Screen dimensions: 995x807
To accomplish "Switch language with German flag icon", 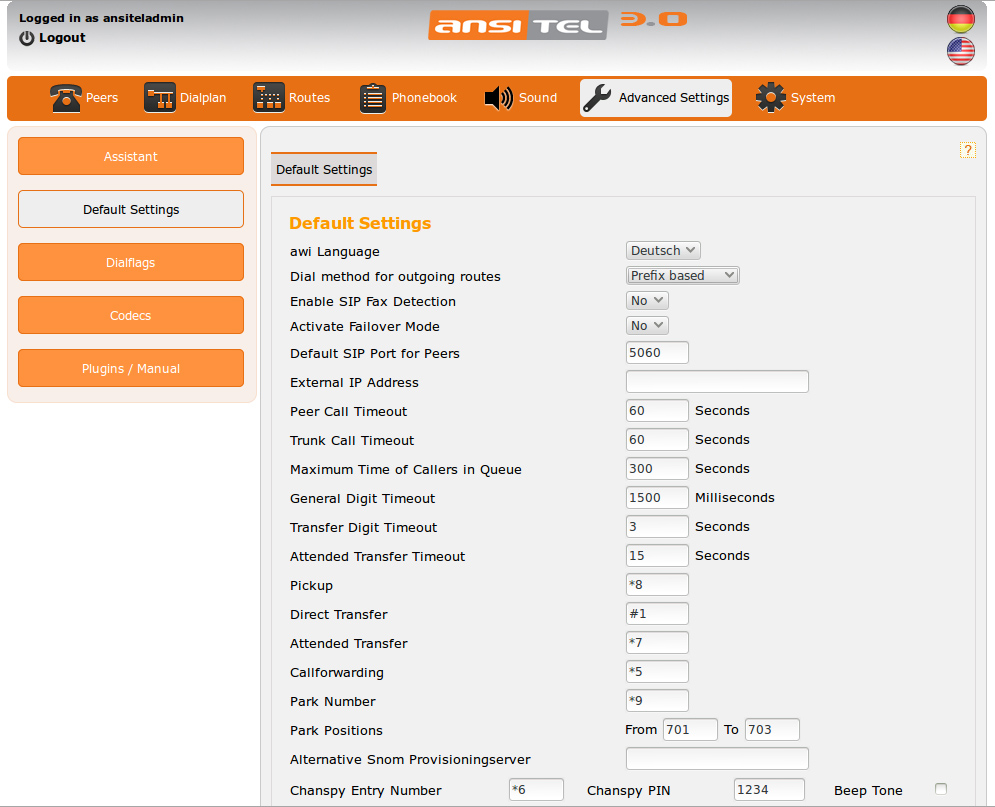I will click(960, 20).
